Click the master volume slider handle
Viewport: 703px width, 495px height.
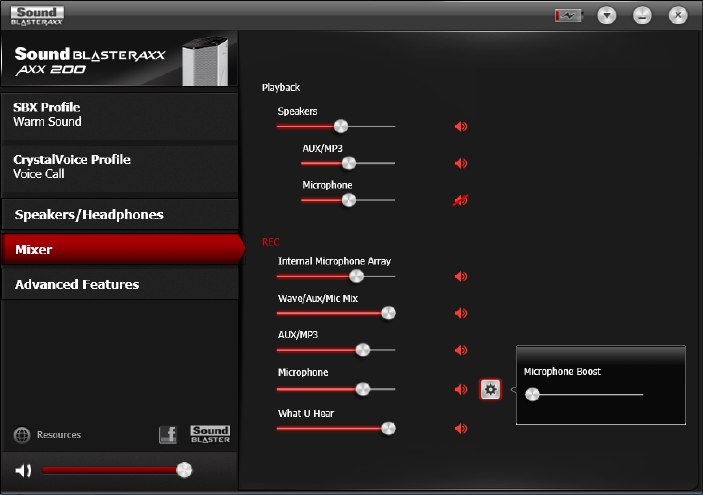tap(184, 470)
